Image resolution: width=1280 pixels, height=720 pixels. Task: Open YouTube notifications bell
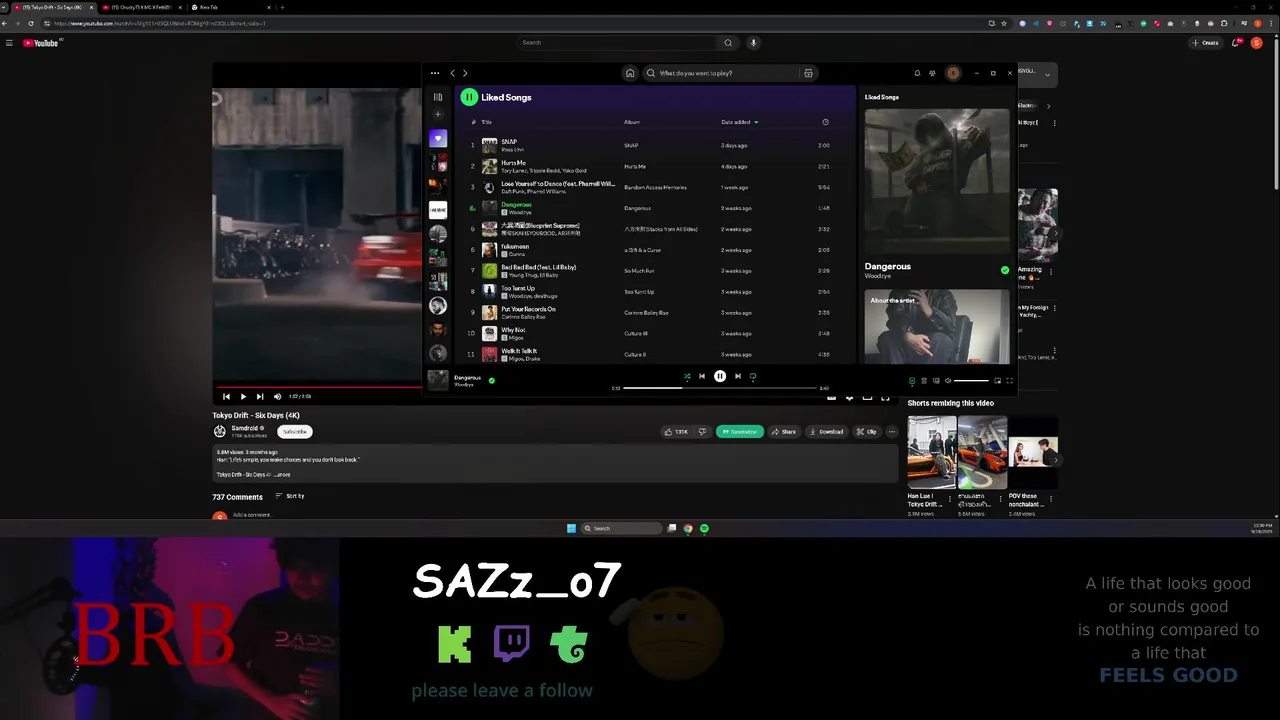pyautogui.click(x=1237, y=43)
